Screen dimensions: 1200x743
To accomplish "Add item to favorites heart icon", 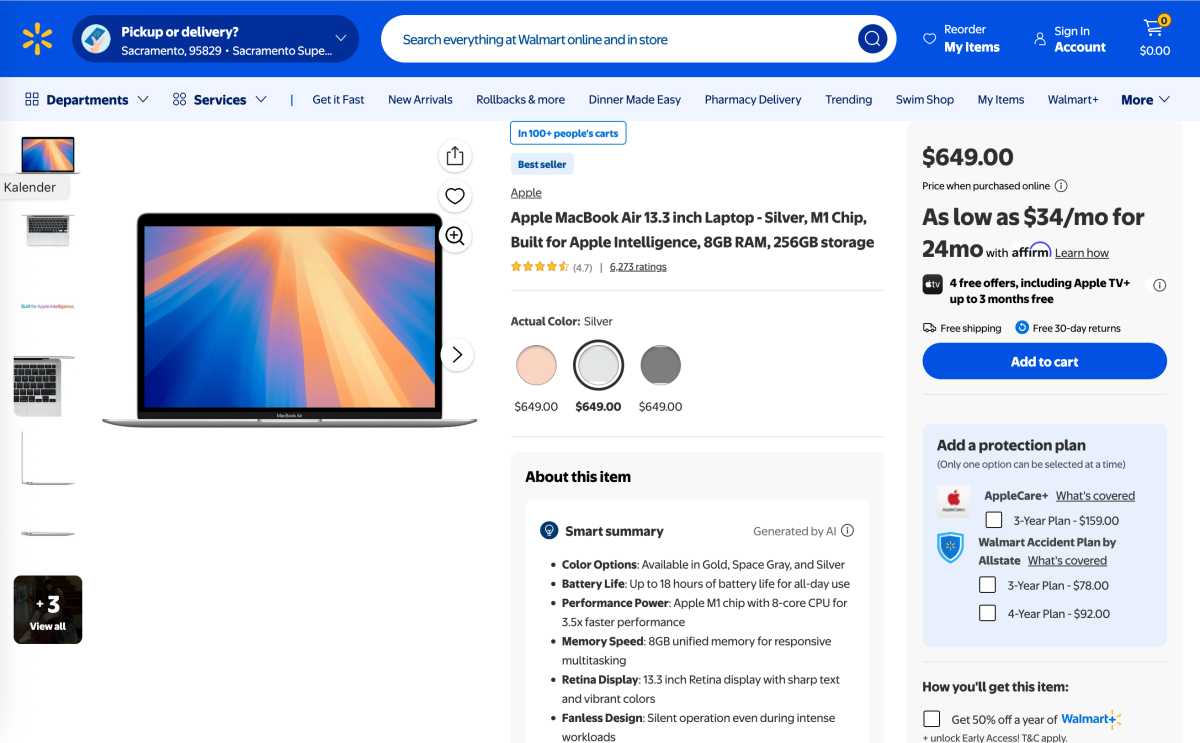I will 455,196.
